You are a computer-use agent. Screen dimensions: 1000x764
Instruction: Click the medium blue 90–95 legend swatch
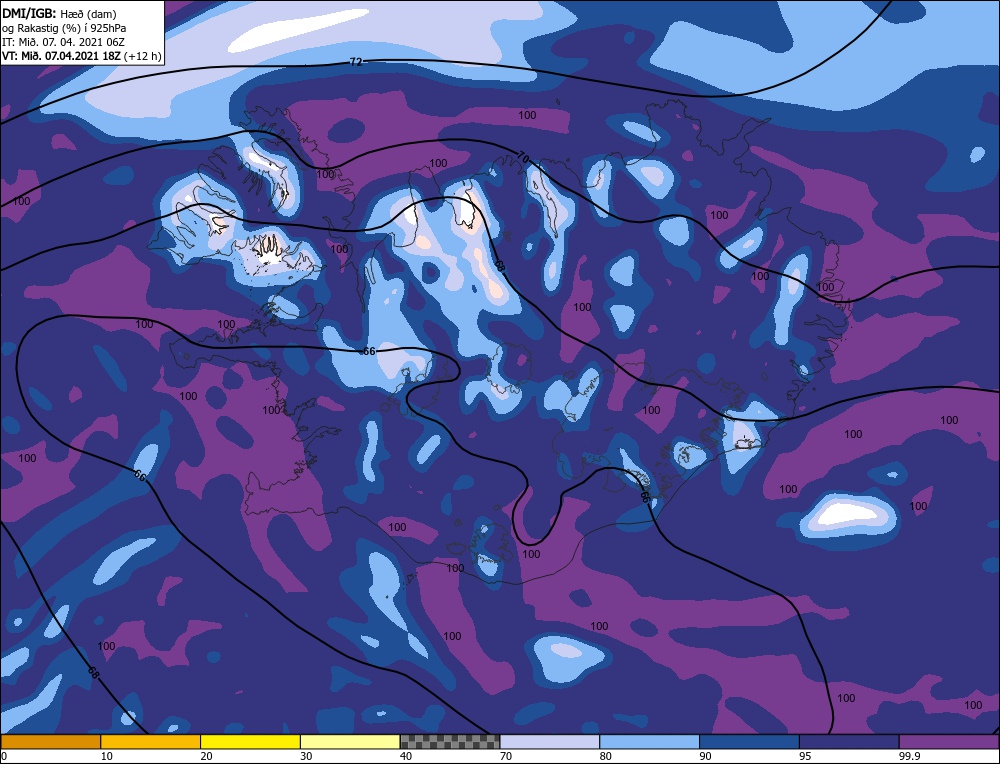pos(749,742)
